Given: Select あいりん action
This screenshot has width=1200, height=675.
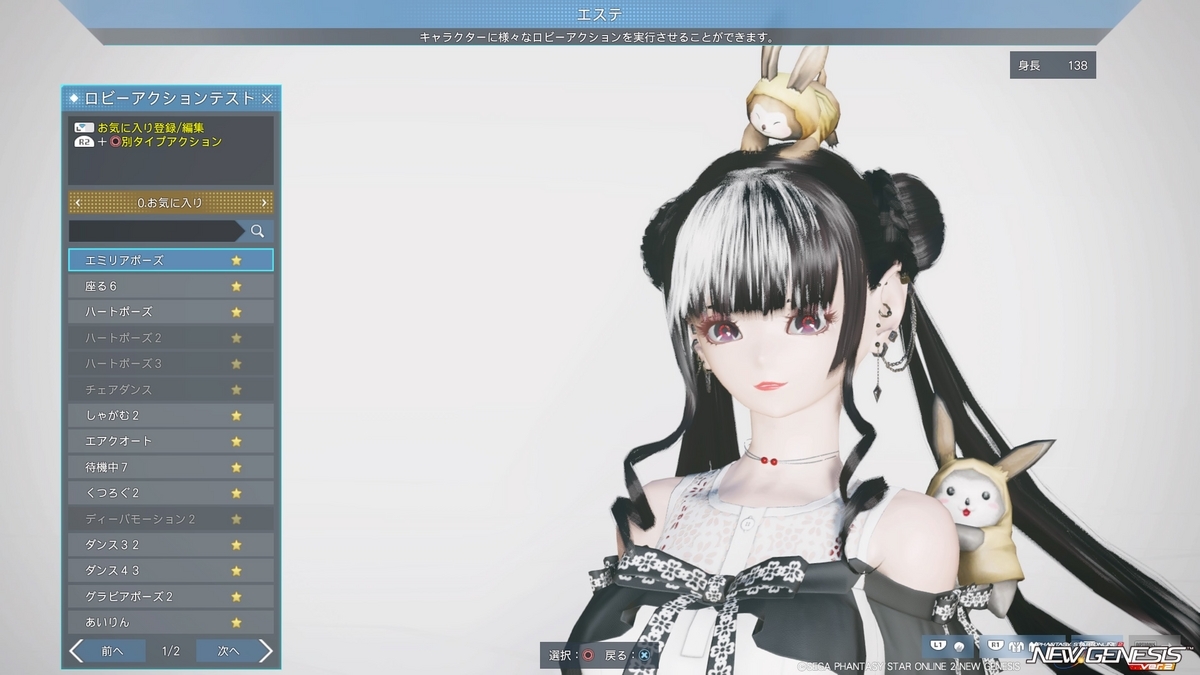Looking at the screenshot, I should point(171,622).
